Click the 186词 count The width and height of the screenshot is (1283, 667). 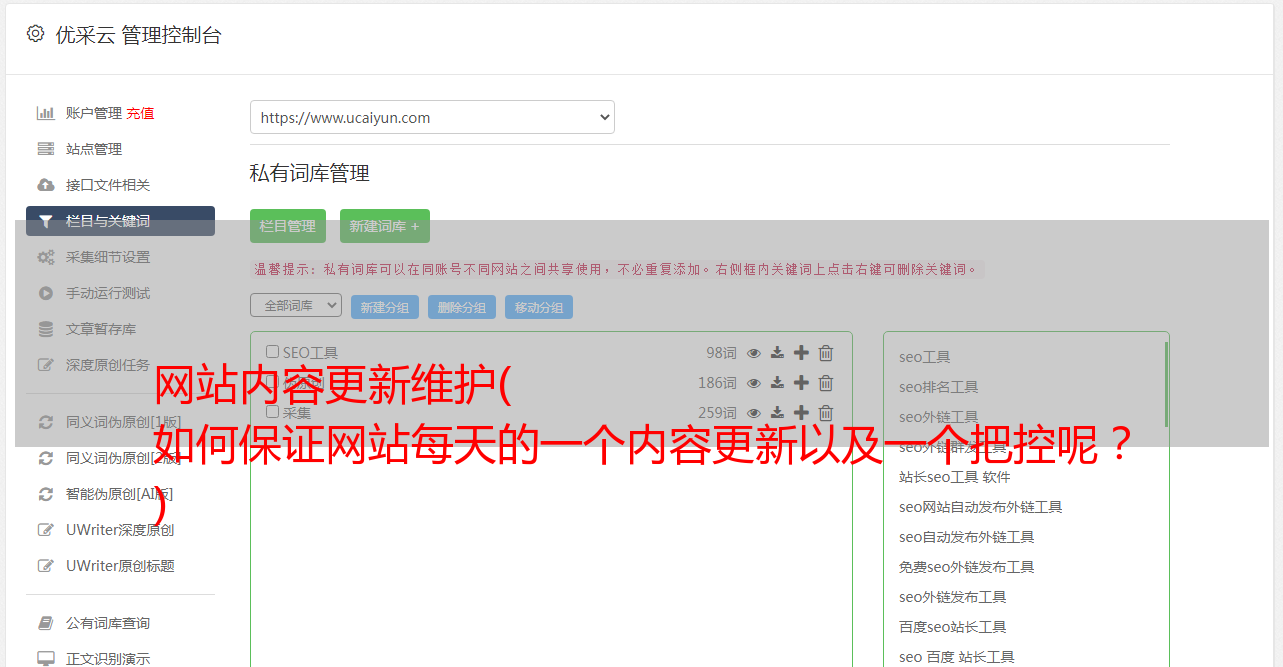[717, 383]
